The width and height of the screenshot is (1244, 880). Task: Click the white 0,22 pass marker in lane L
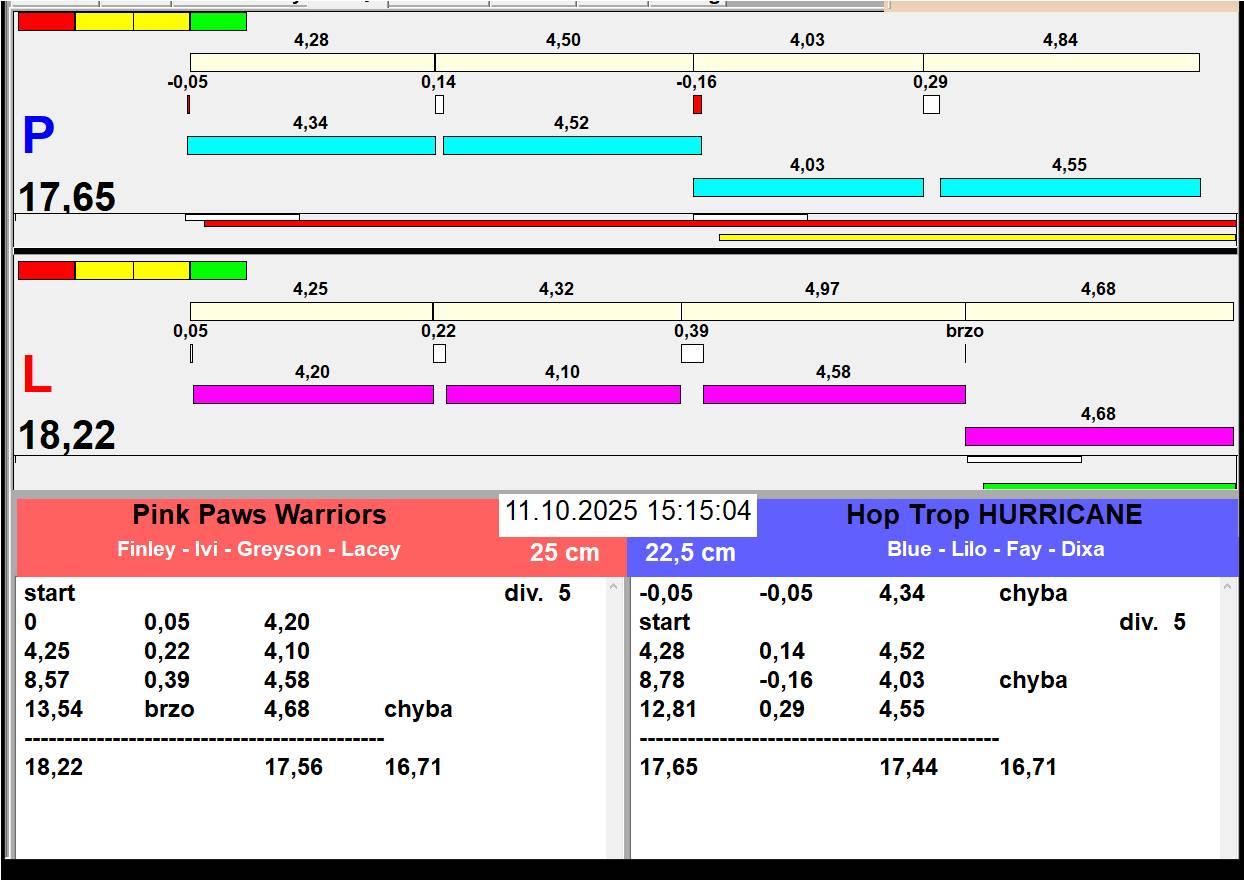439,353
